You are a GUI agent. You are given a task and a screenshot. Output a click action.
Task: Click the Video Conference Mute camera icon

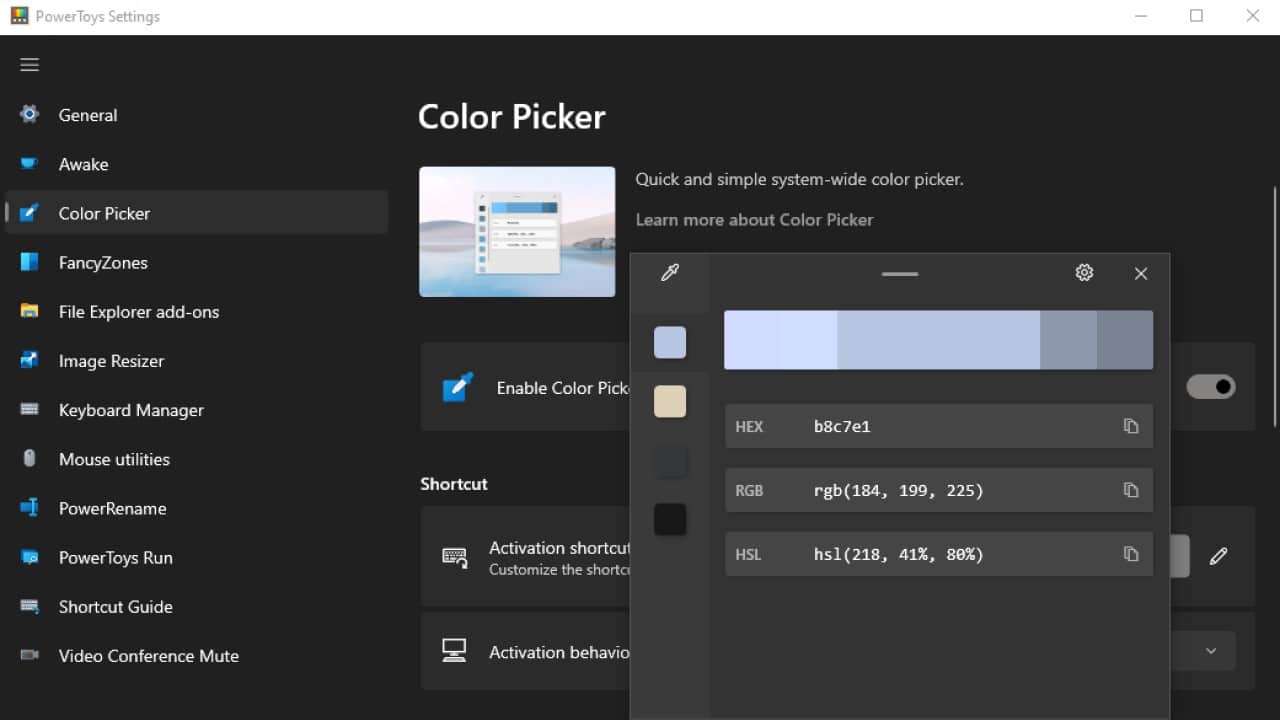coord(29,655)
